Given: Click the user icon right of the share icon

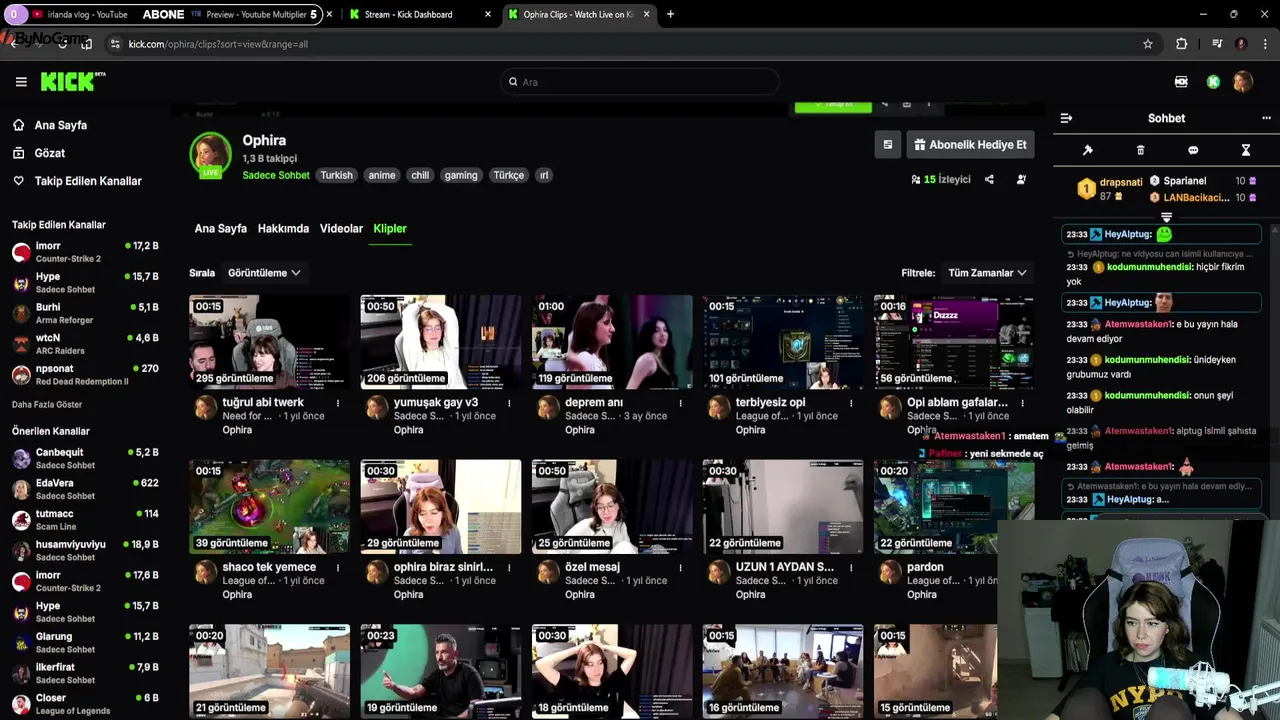Looking at the screenshot, I should pyautogui.click(x=1021, y=180).
